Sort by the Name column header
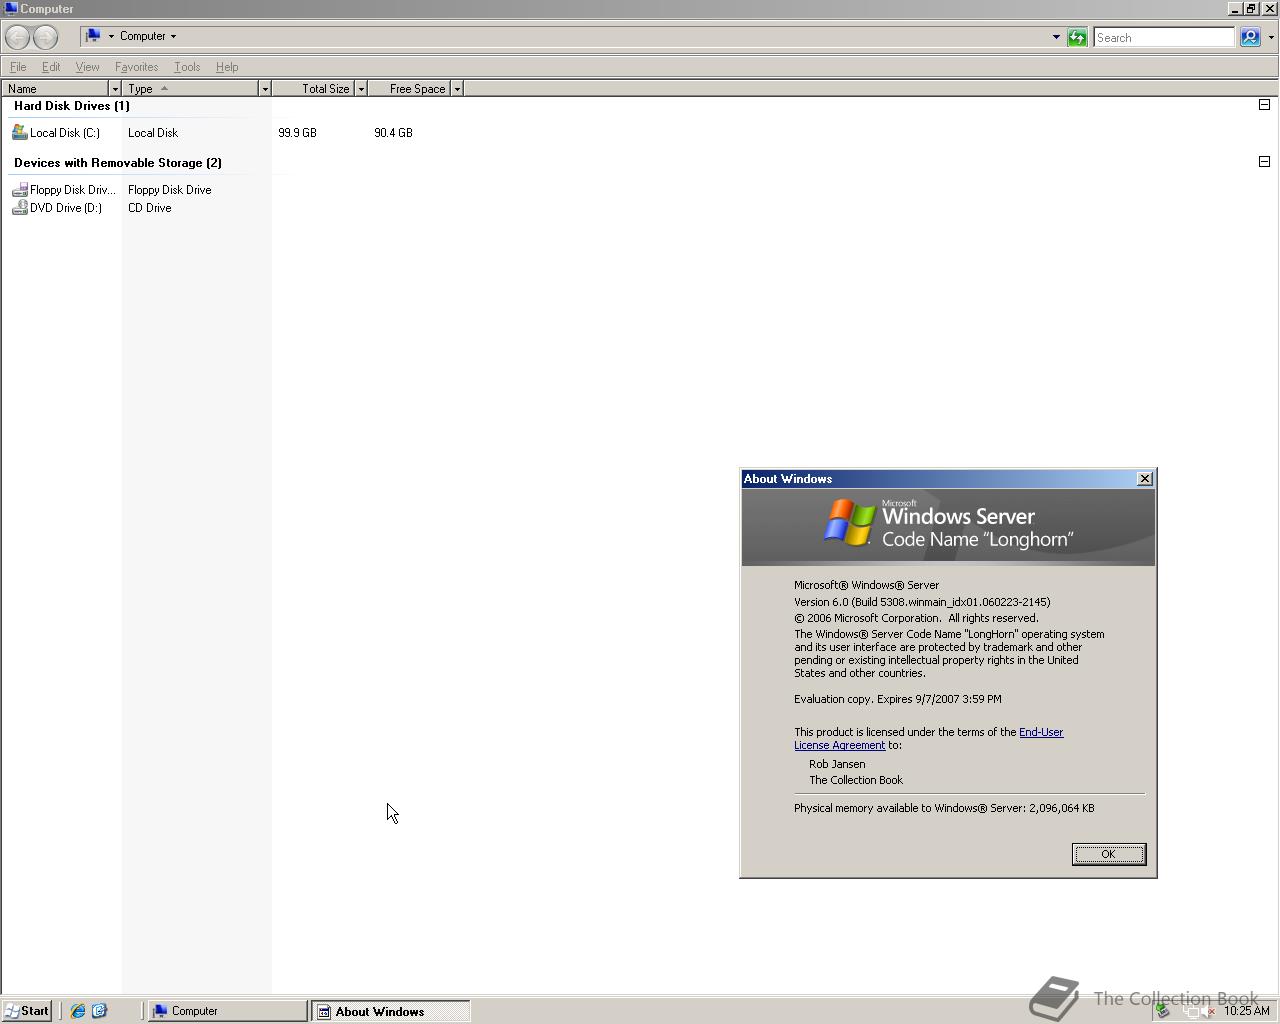 pos(55,89)
